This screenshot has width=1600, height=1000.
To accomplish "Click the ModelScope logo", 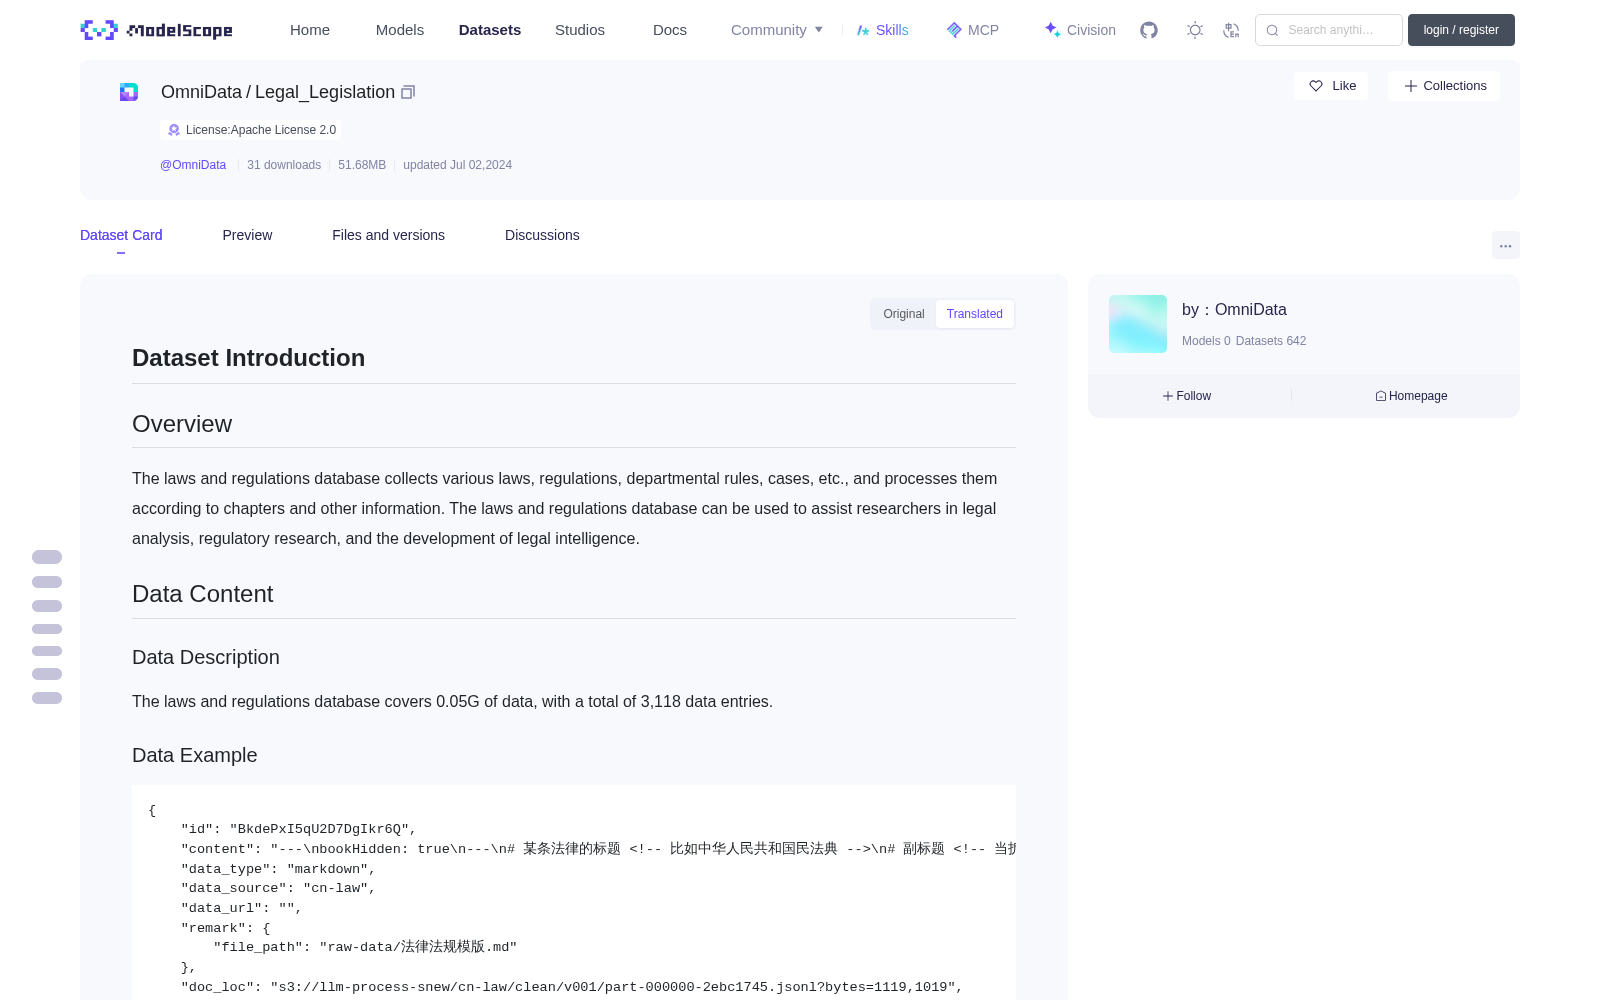I will click(156, 30).
